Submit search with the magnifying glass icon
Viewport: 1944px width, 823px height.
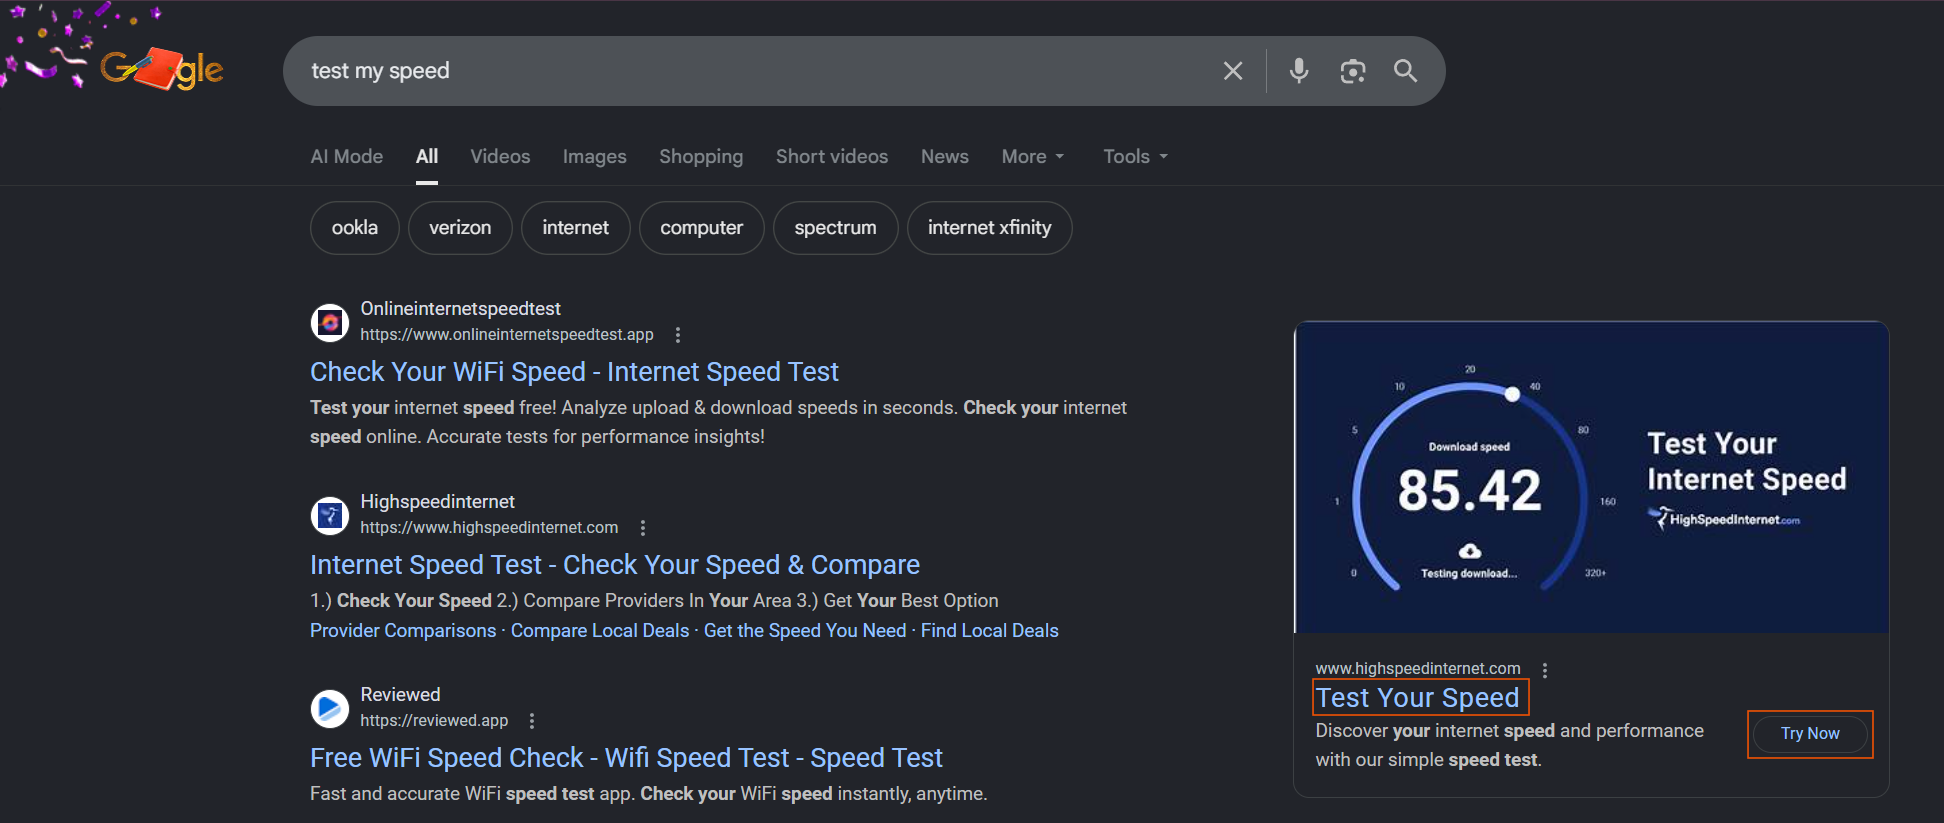click(1406, 71)
